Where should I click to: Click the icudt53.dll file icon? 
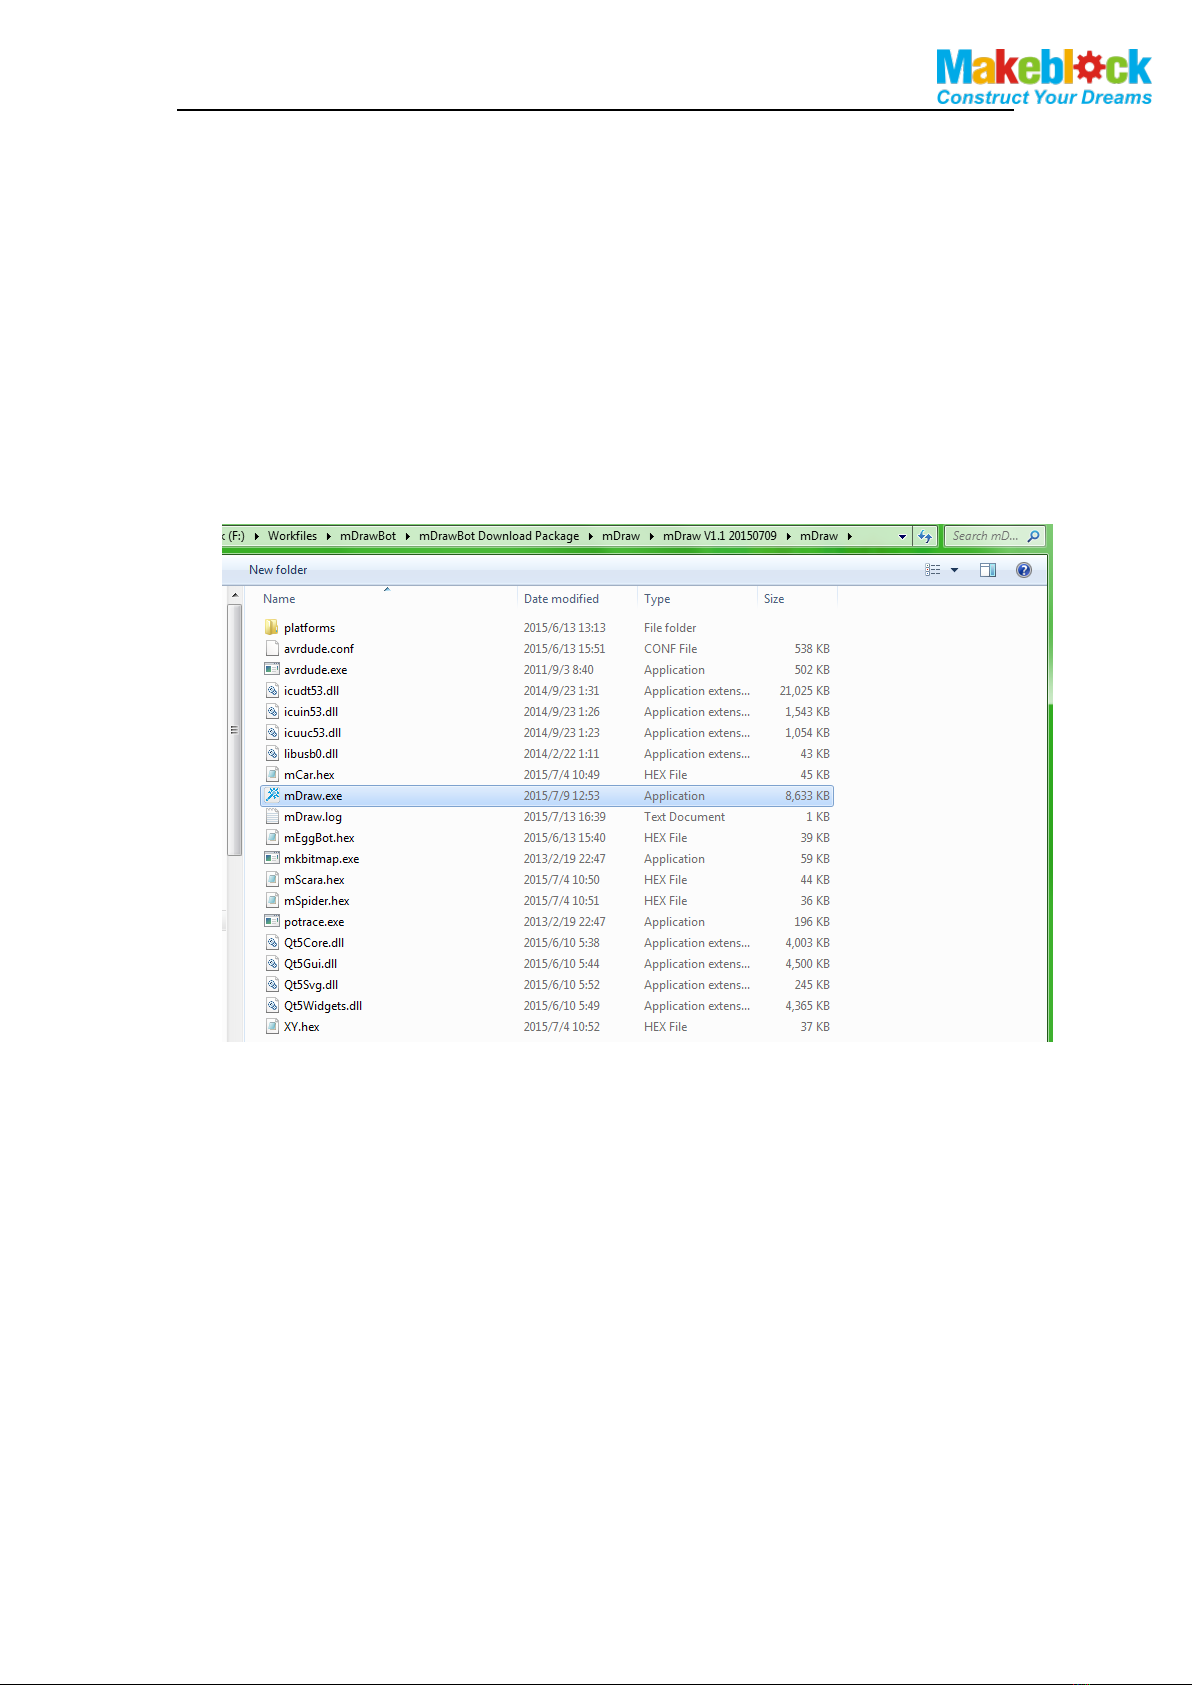click(x=271, y=690)
